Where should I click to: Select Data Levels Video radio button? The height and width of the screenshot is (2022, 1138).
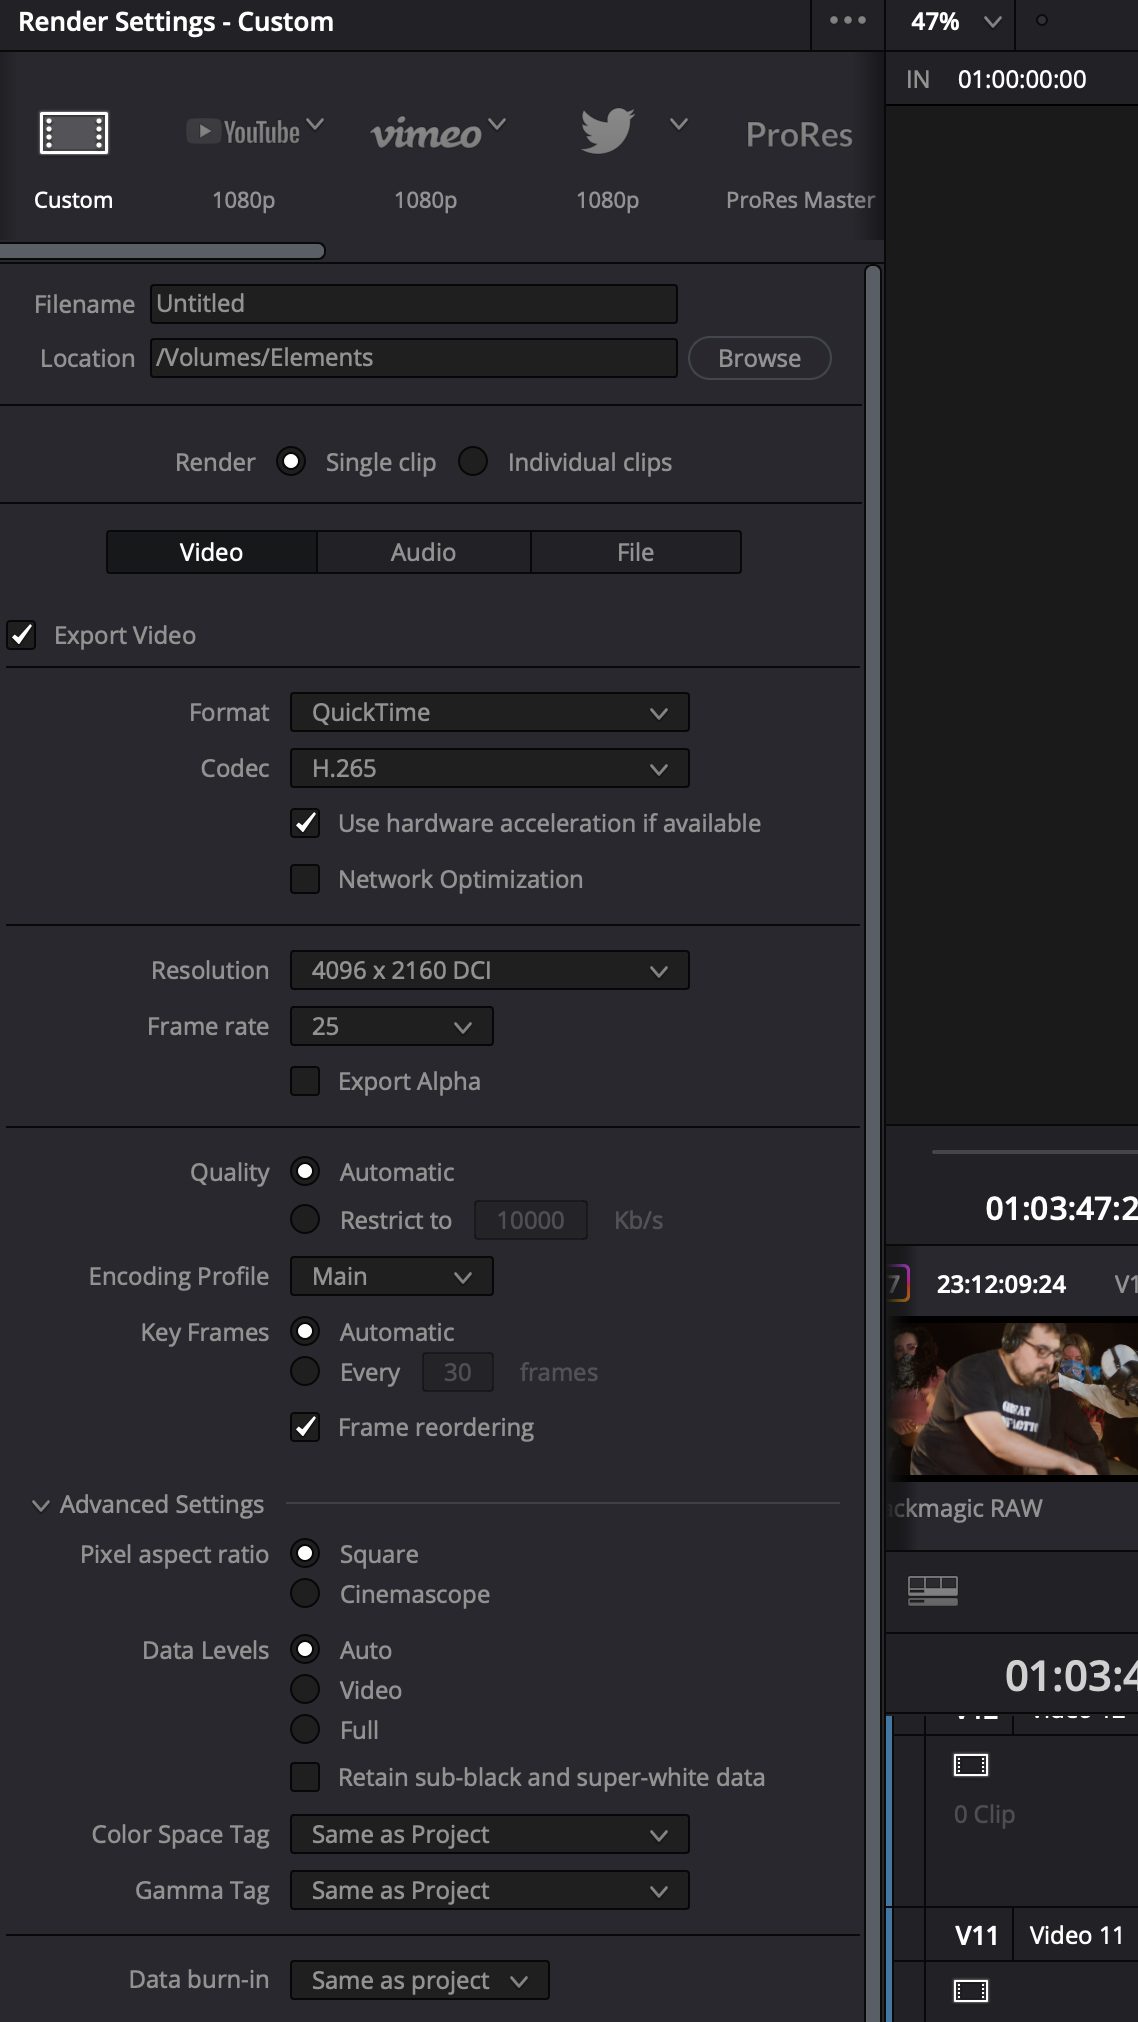305,1689
